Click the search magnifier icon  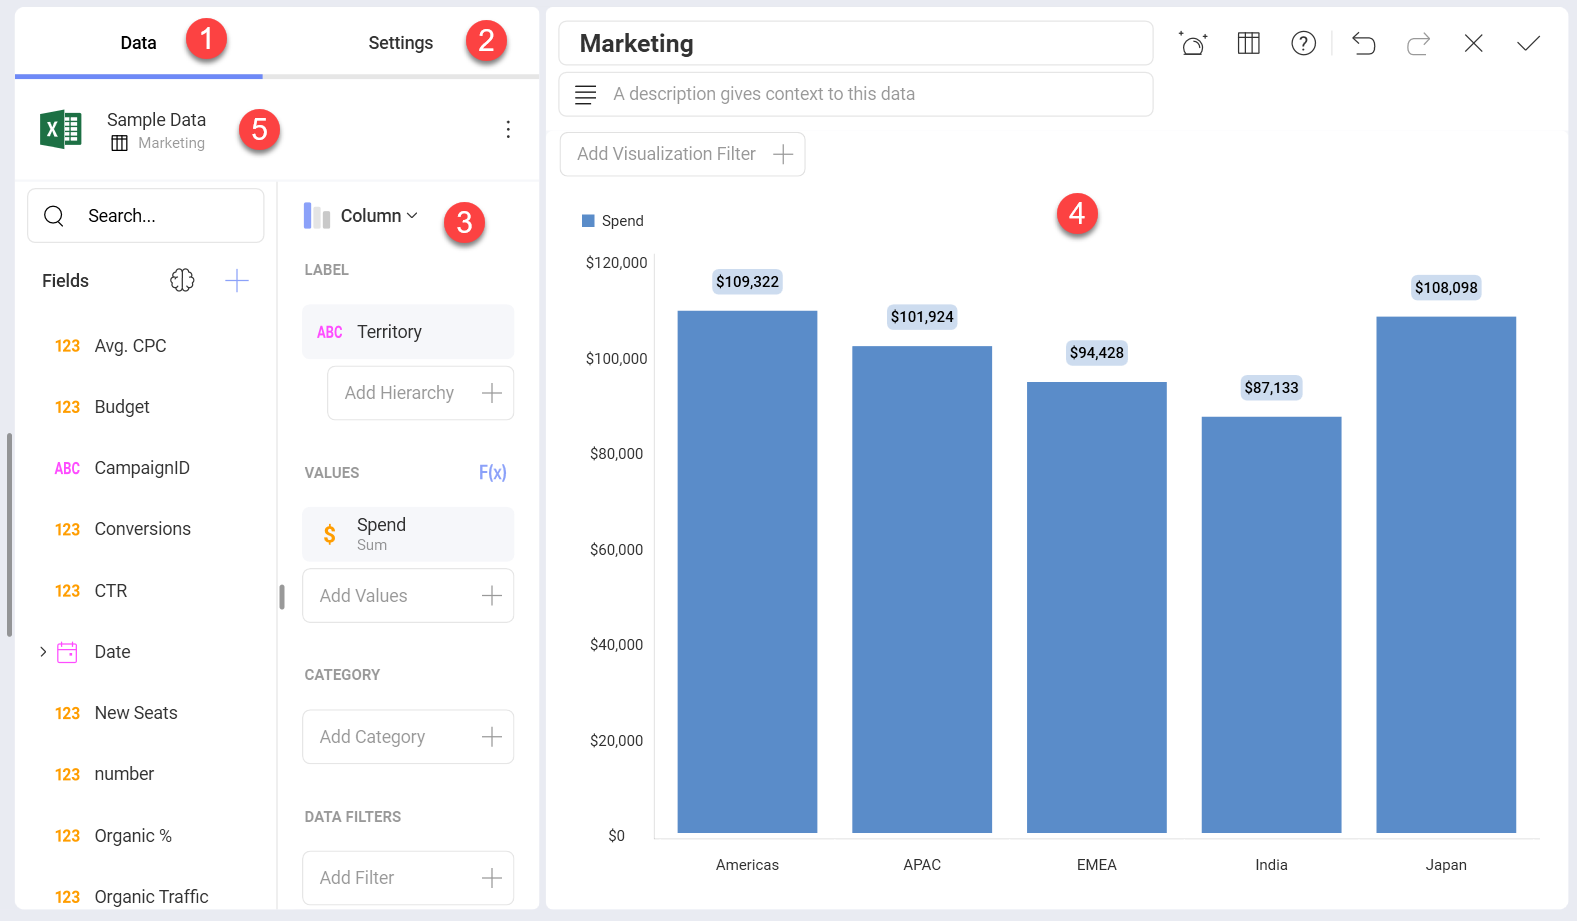click(55, 216)
